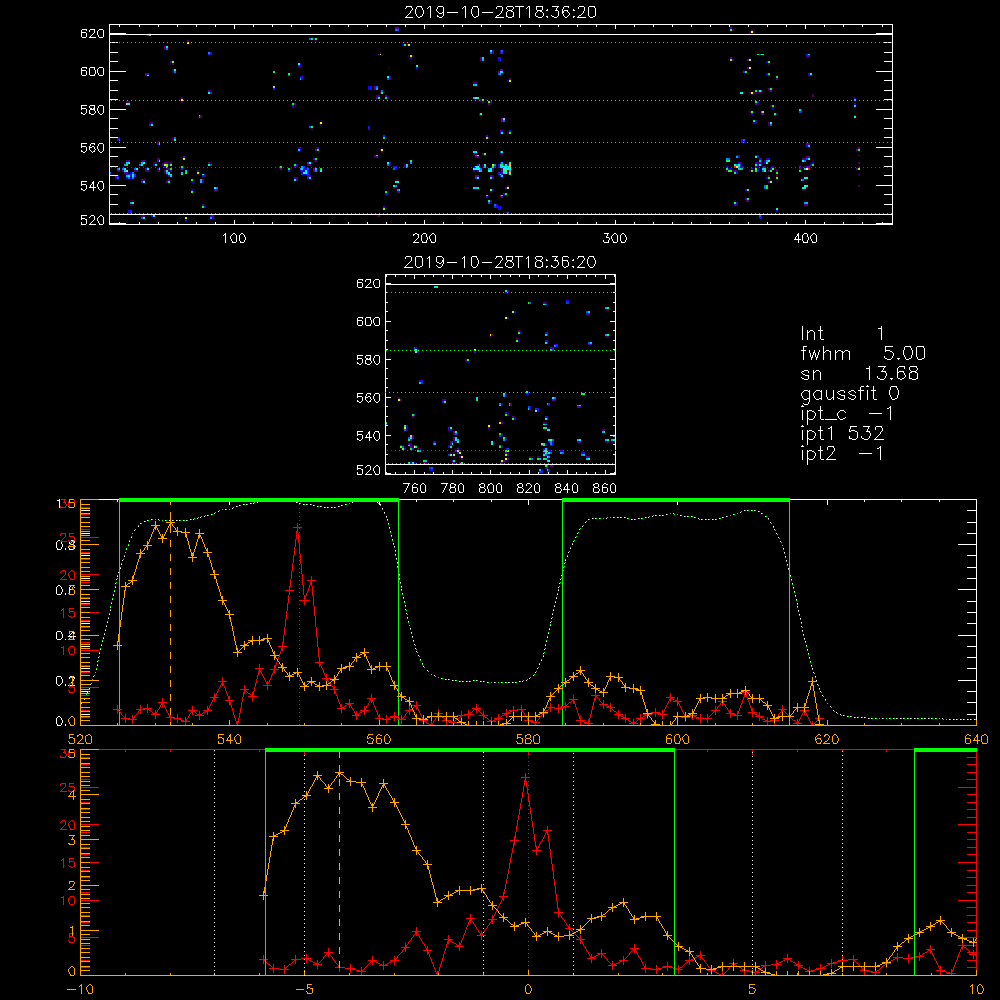Click x-axis label 300 on top plot

[x=615, y=239]
